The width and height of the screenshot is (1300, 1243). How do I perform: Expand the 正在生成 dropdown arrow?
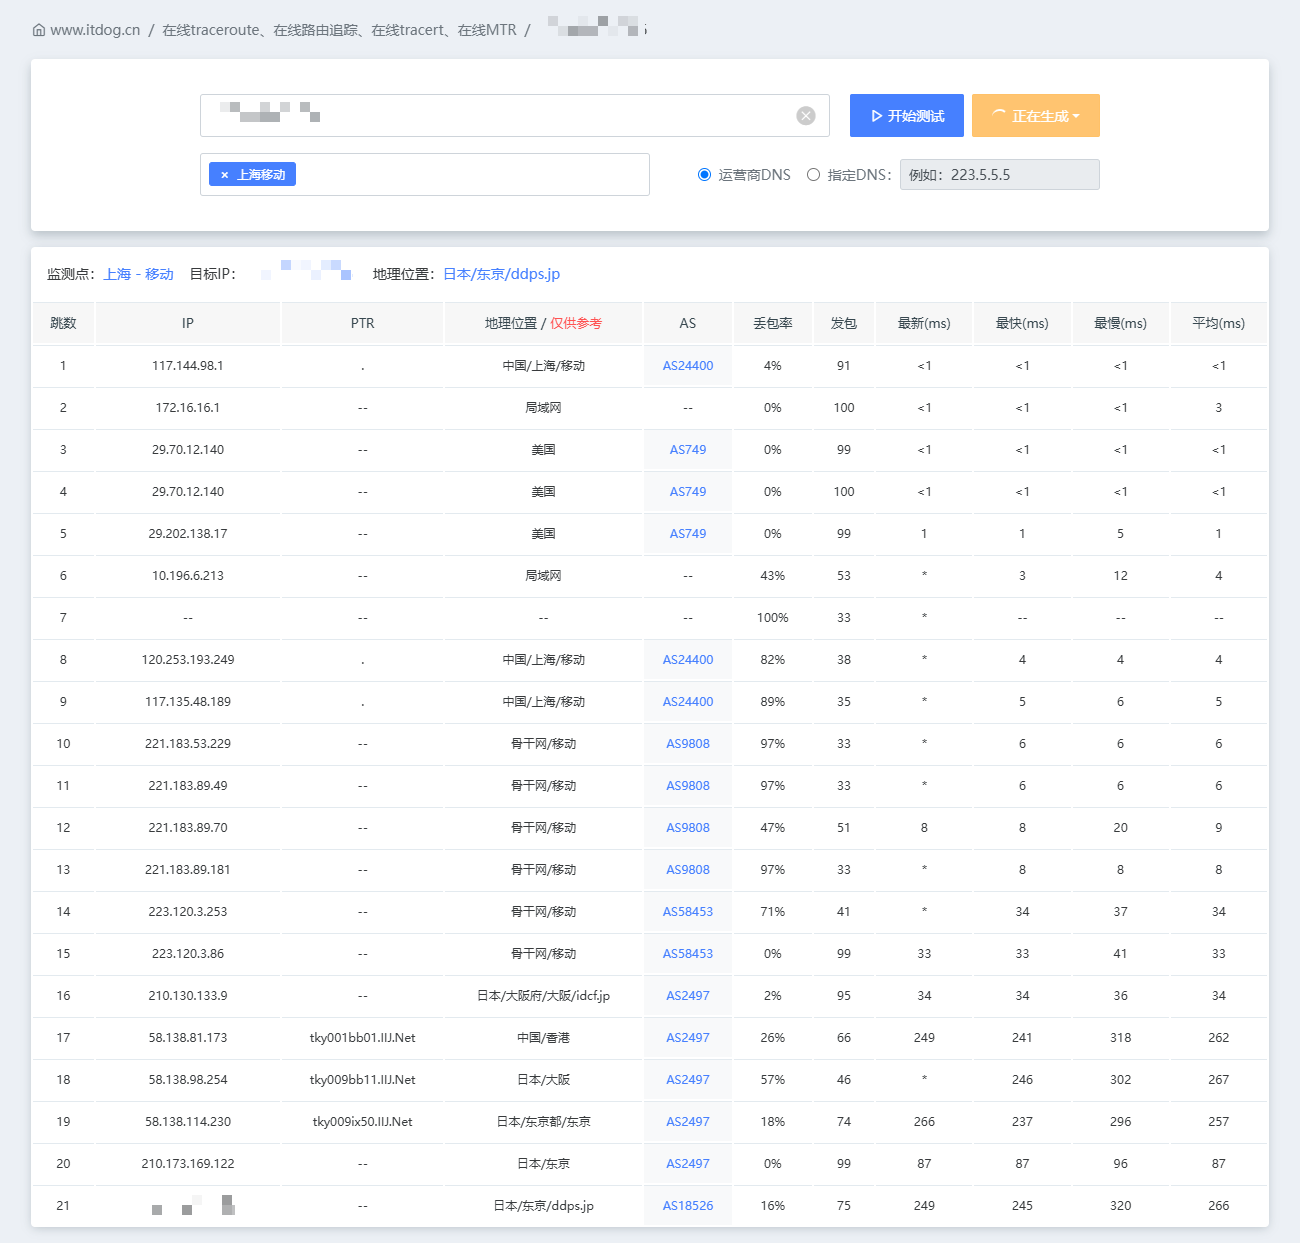1076,117
